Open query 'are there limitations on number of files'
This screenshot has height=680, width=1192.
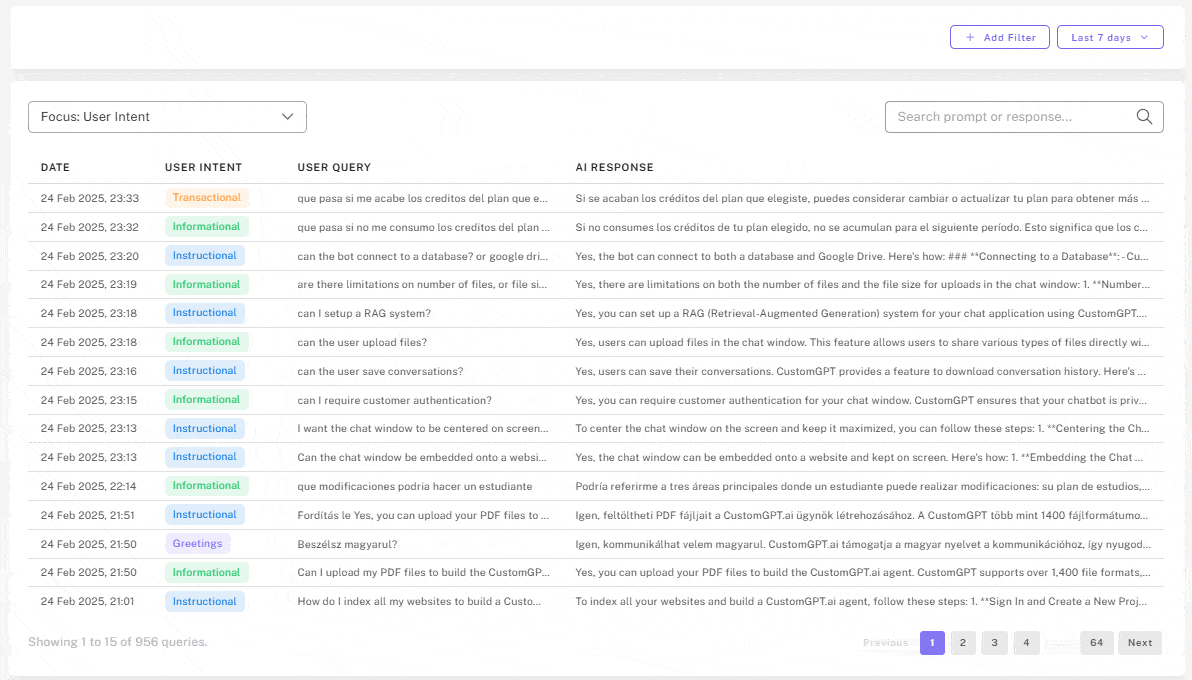pos(422,284)
